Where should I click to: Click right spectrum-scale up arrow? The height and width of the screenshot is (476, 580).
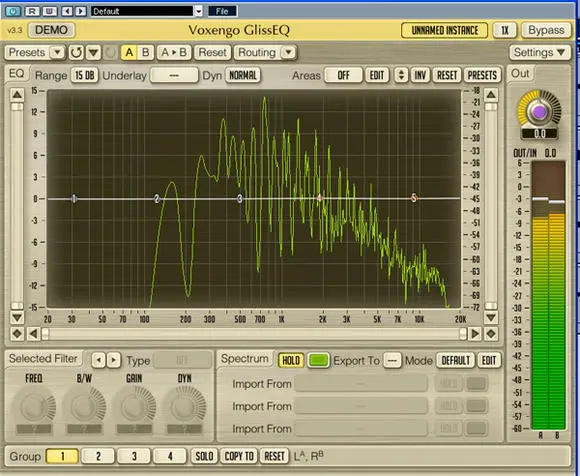[x=490, y=95]
